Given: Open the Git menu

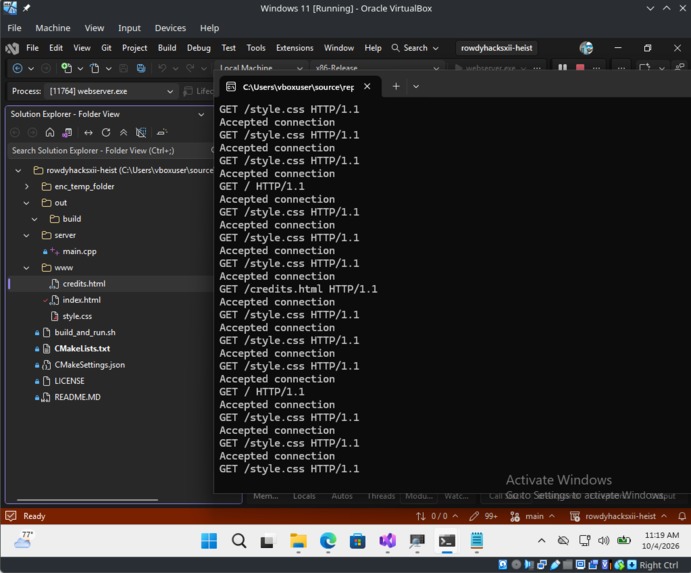Looking at the screenshot, I should click(x=106, y=48).
